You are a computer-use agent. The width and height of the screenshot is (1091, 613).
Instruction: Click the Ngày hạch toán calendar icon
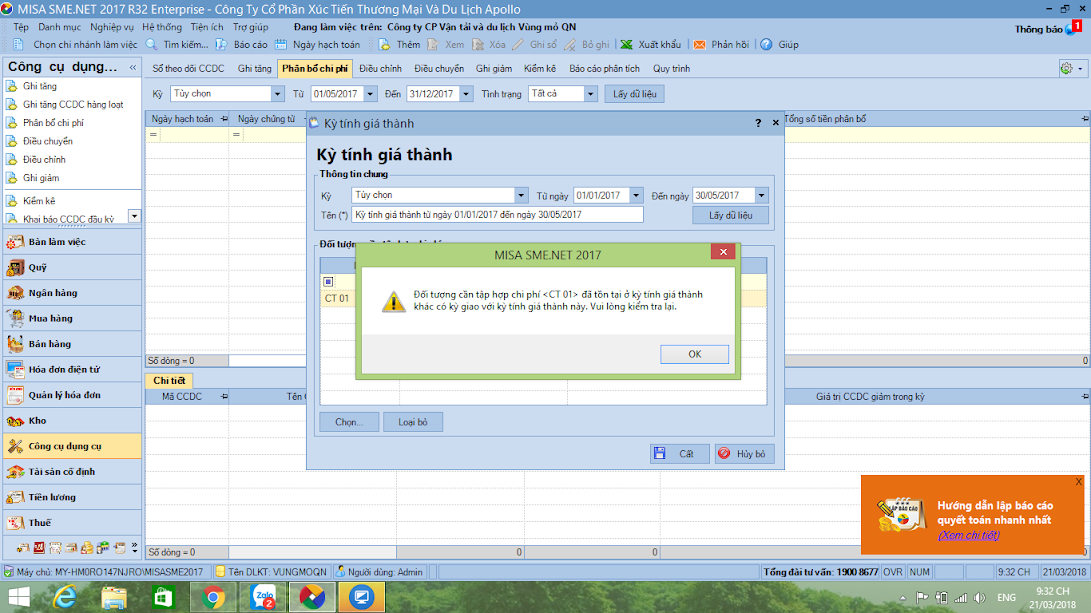click(x=280, y=45)
